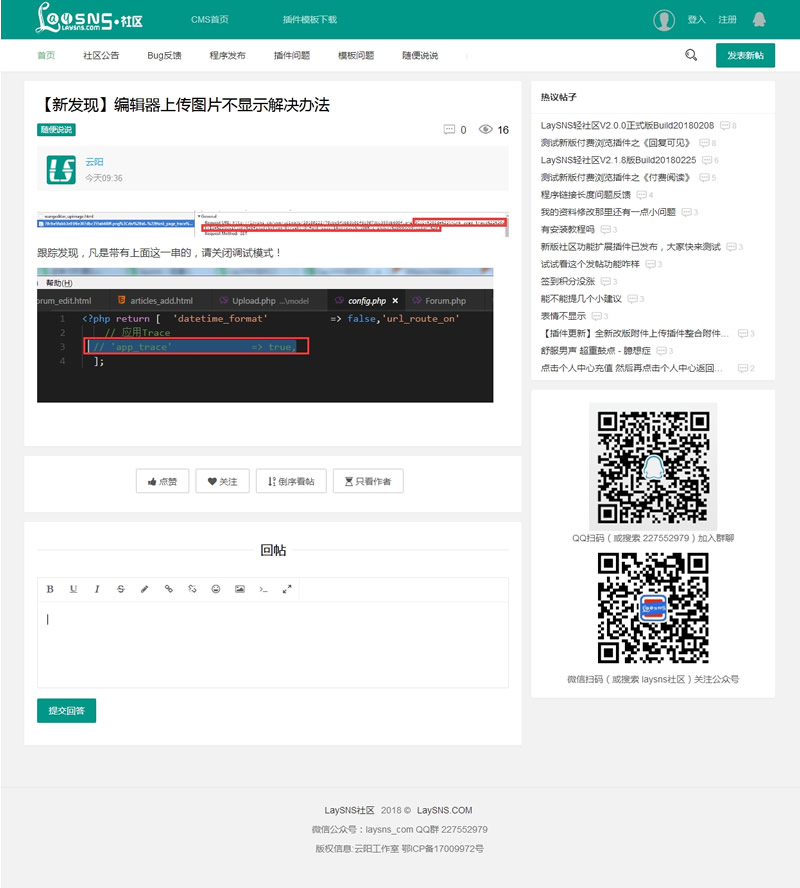Switch to reverse order with 倒序看帖
The height and width of the screenshot is (888, 800).
click(x=291, y=481)
